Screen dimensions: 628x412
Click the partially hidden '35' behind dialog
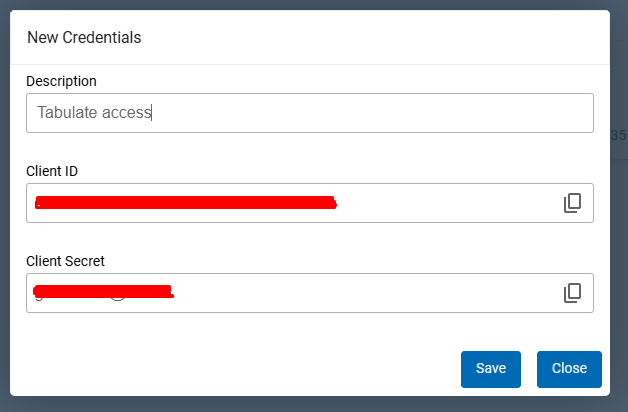619,135
